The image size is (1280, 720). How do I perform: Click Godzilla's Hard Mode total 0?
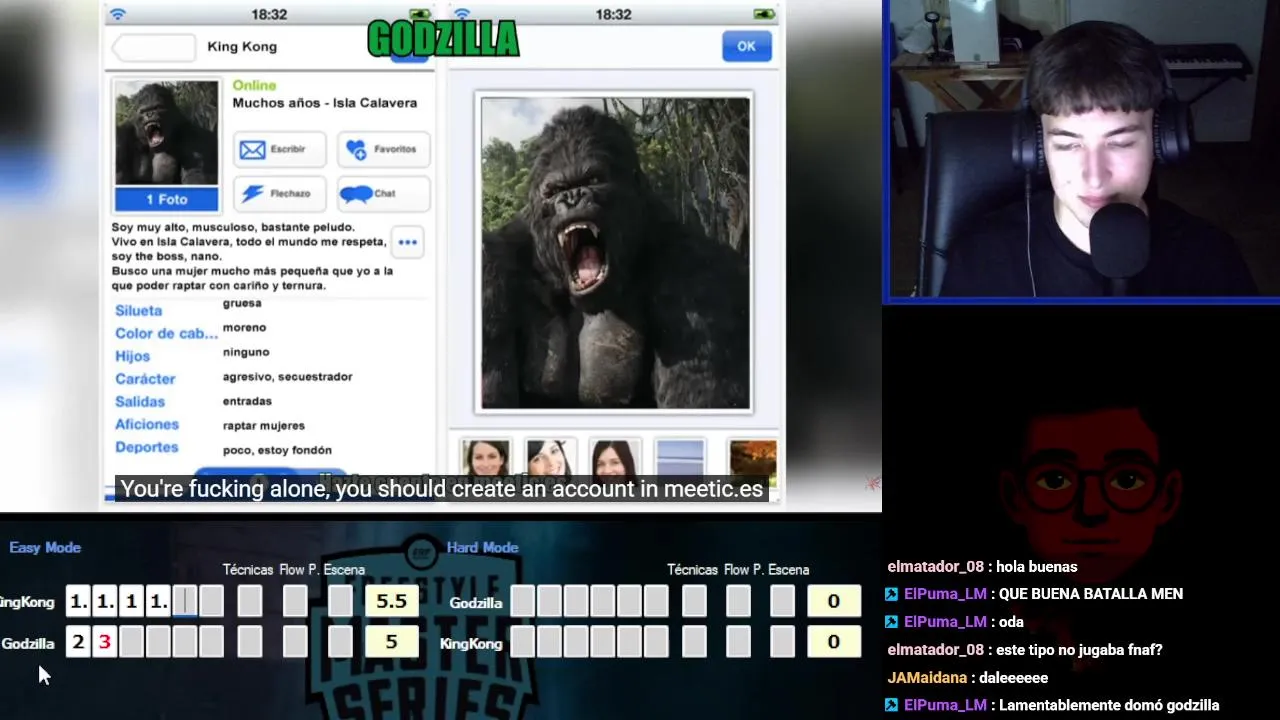click(x=834, y=601)
